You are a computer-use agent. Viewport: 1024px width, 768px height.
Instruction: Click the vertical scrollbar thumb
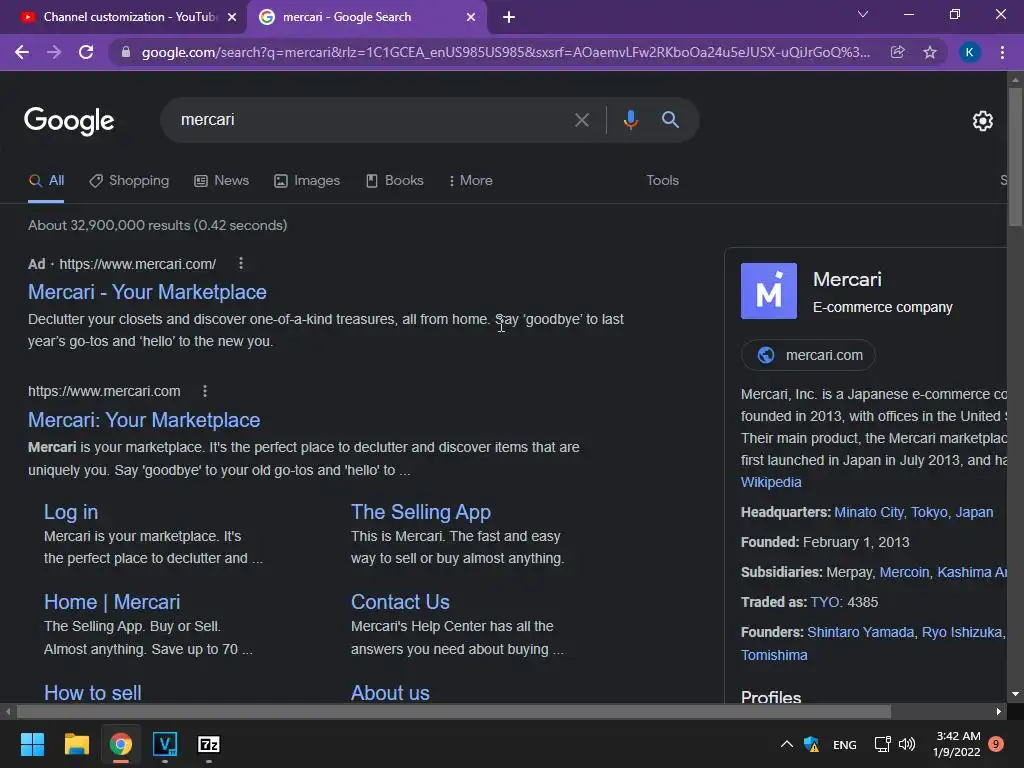[x=1015, y=157]
